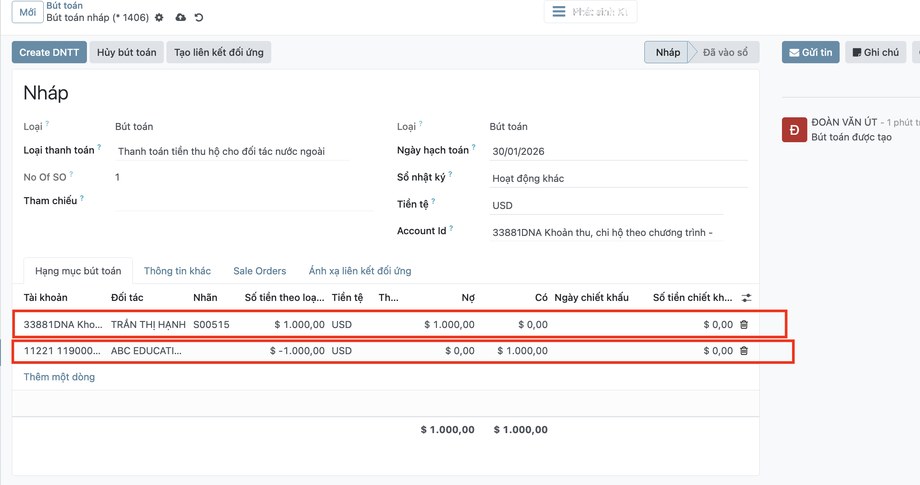Switch to Sale Orders tab

pyautogui.click(x=259, y=271)
